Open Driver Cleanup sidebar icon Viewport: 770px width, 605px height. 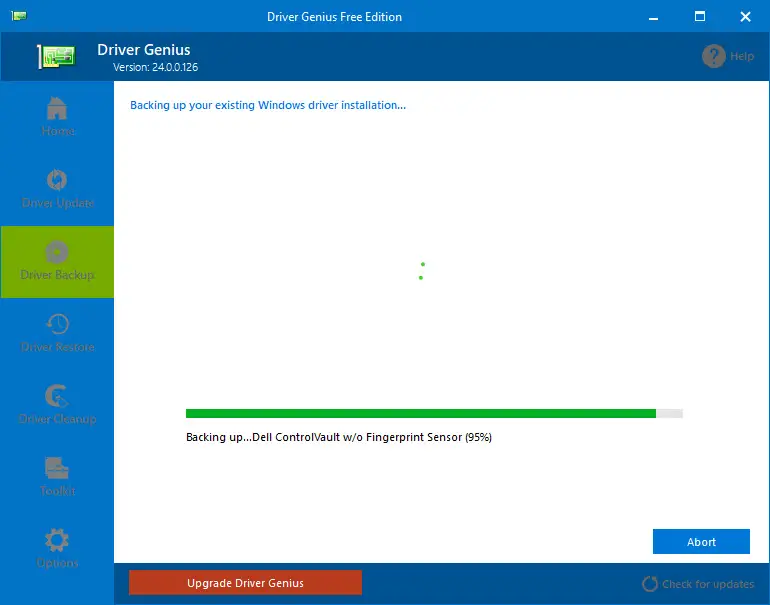(x=57, y=396)
